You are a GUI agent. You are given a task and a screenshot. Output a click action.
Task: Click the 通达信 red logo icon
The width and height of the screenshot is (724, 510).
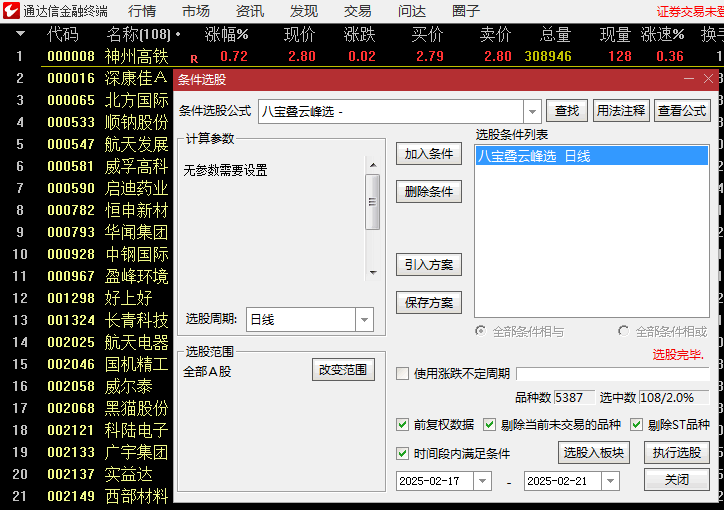(x=11, y=11)
